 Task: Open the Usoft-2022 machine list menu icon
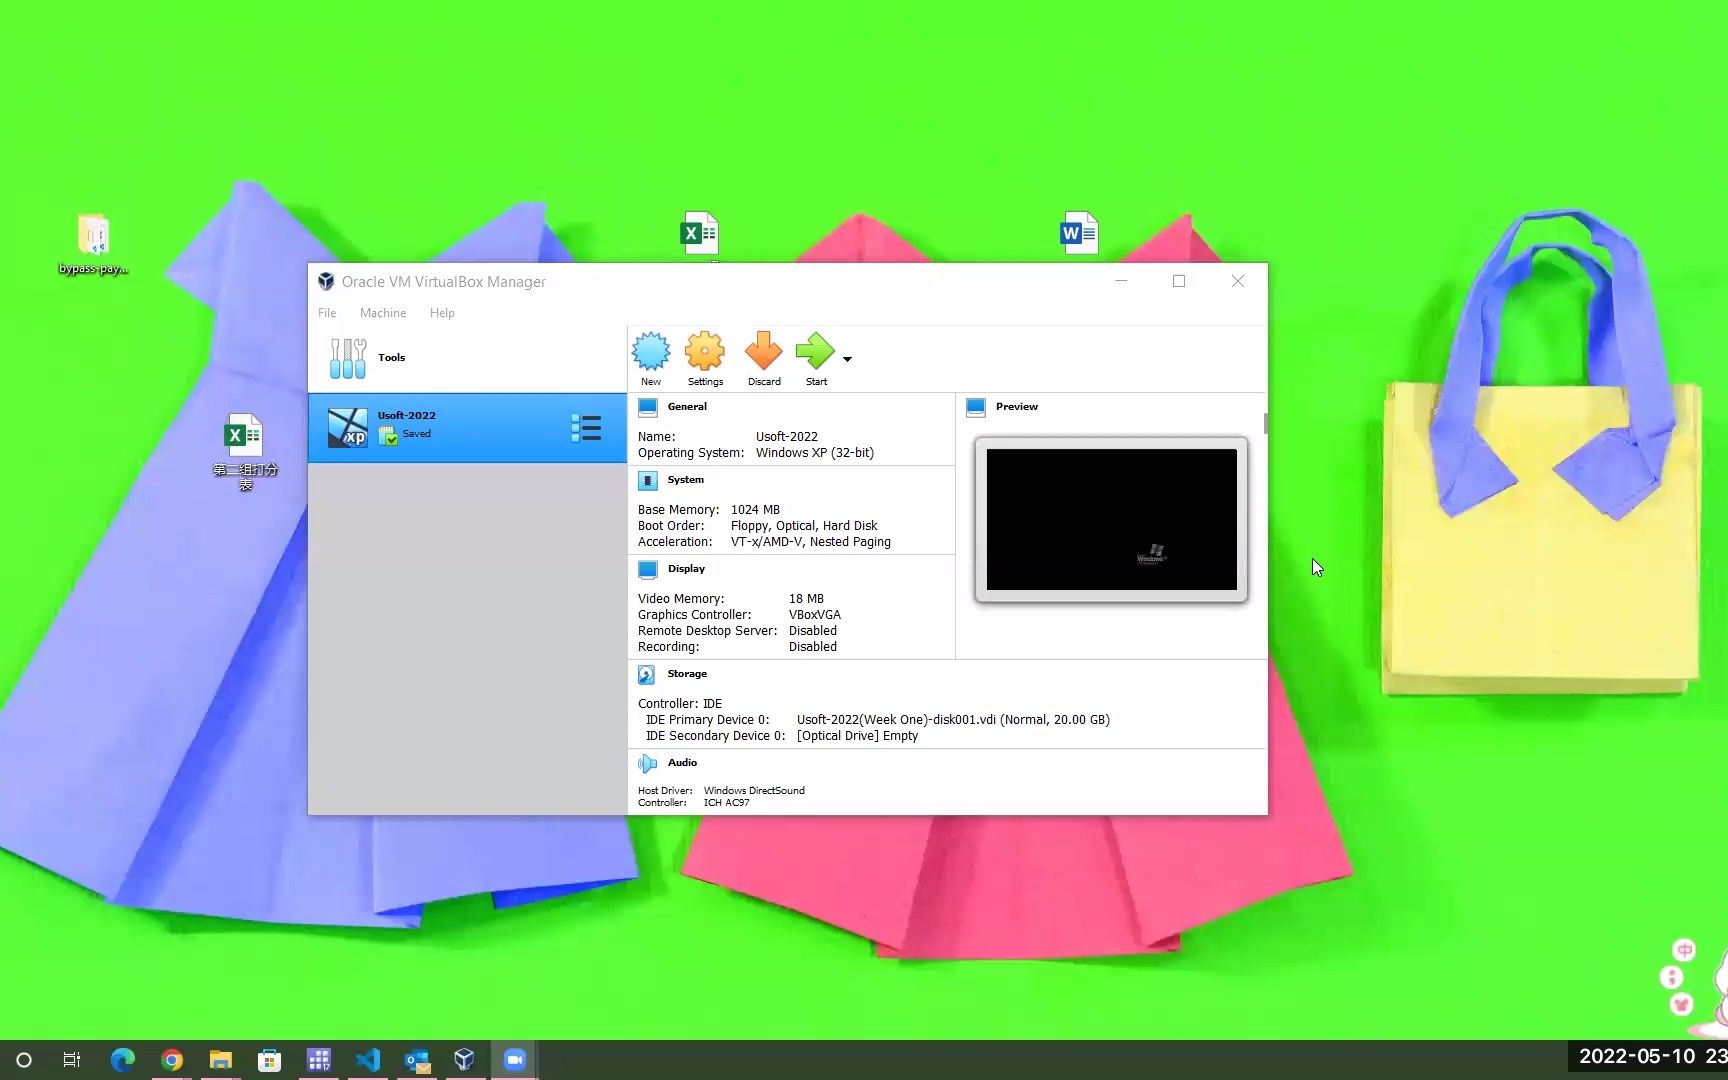point(586,428)
